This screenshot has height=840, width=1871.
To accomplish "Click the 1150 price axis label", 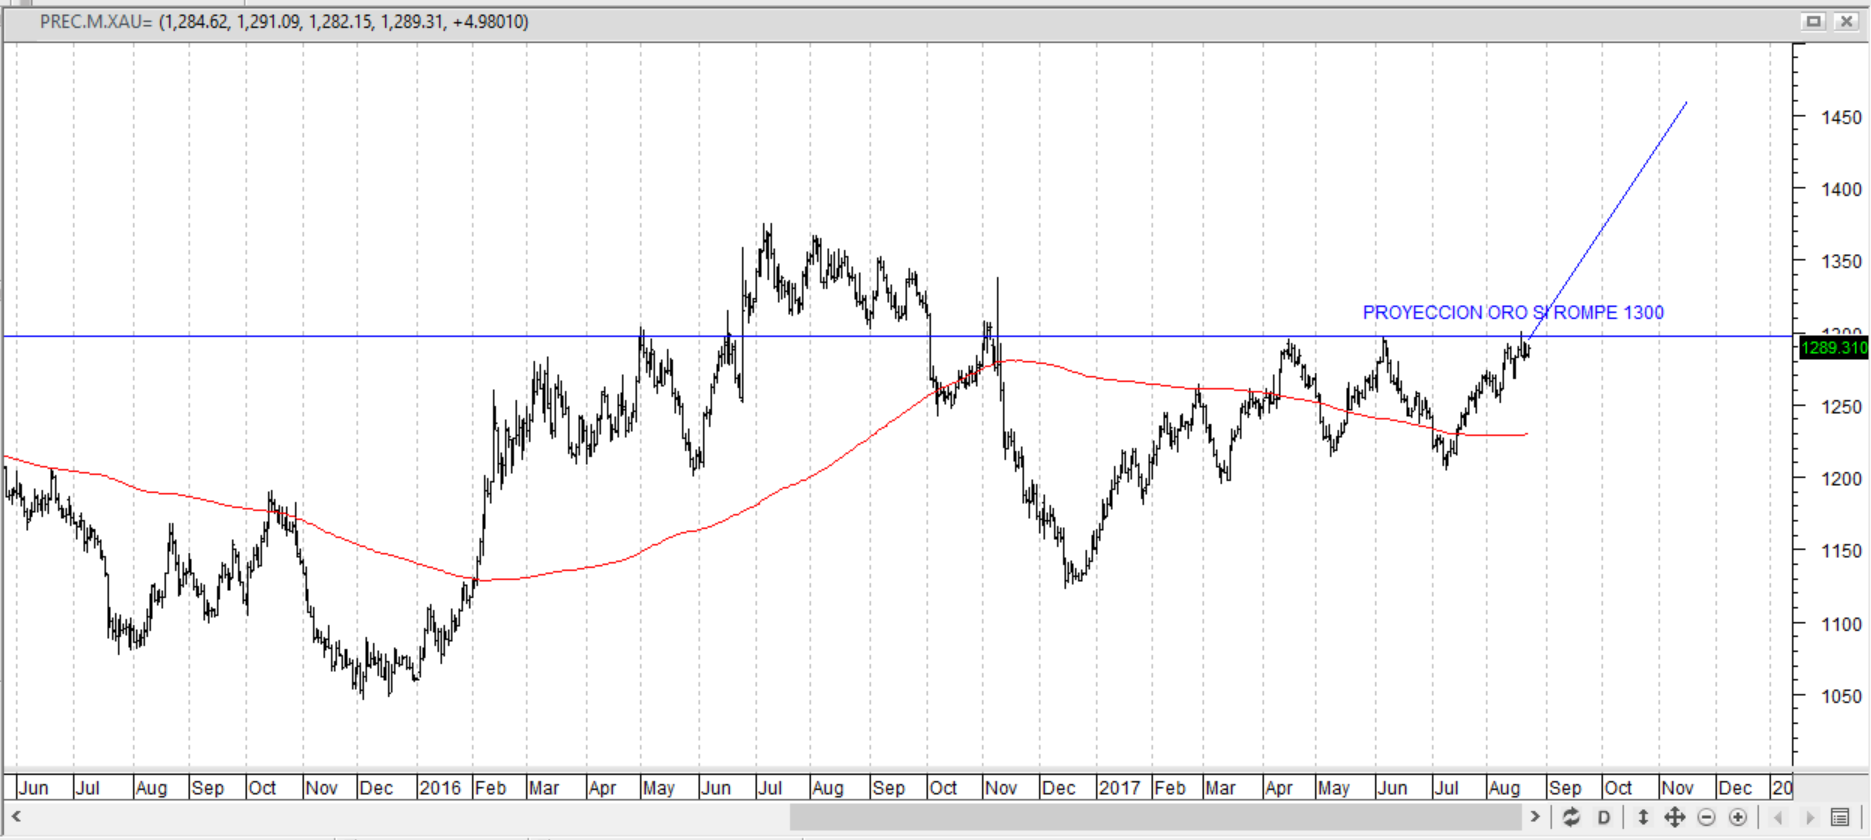I will pyautogui.click(x=1842, y=551).
